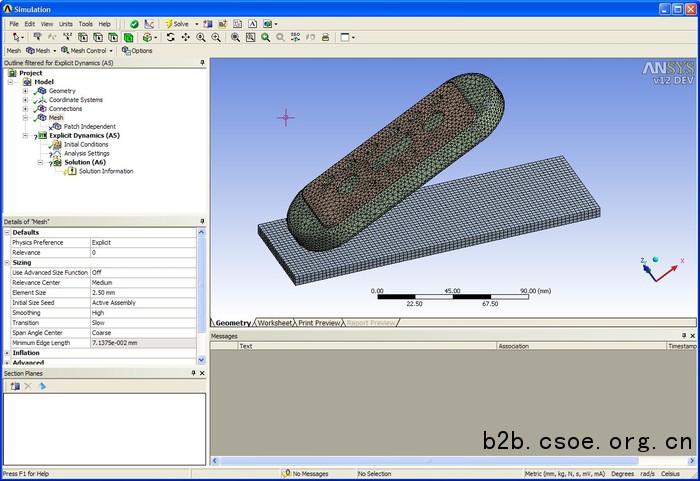Pin the Outline panel
The image size is (700, 481).
pyautogui.click(x=201, y=63)
